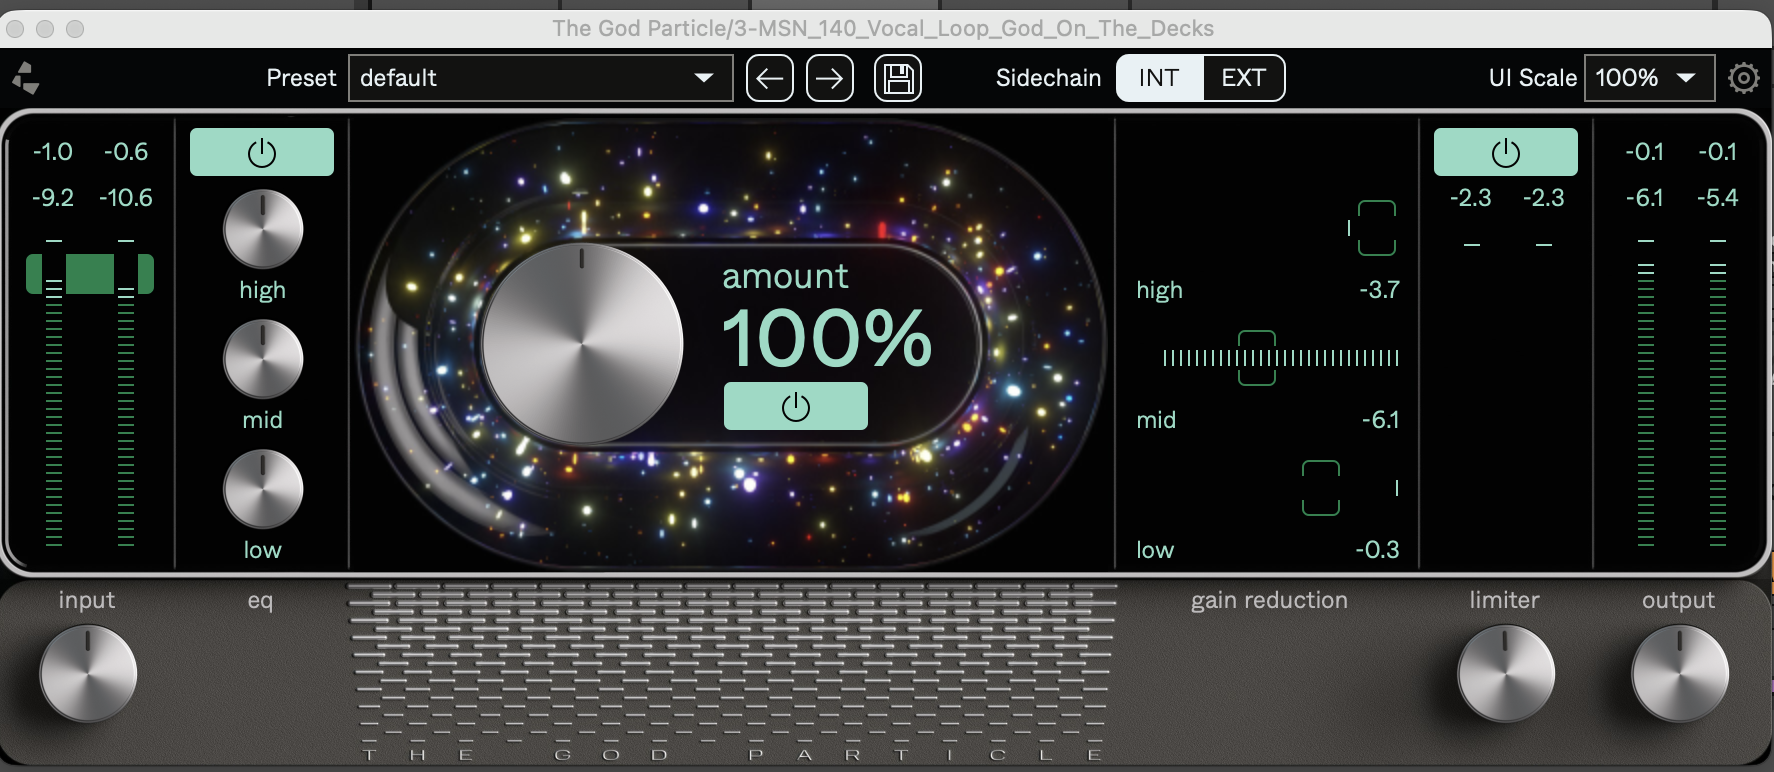The width and height of the screenshot is (1774, 772).
Task: Click the large amount knob
Action: point(581,343)
